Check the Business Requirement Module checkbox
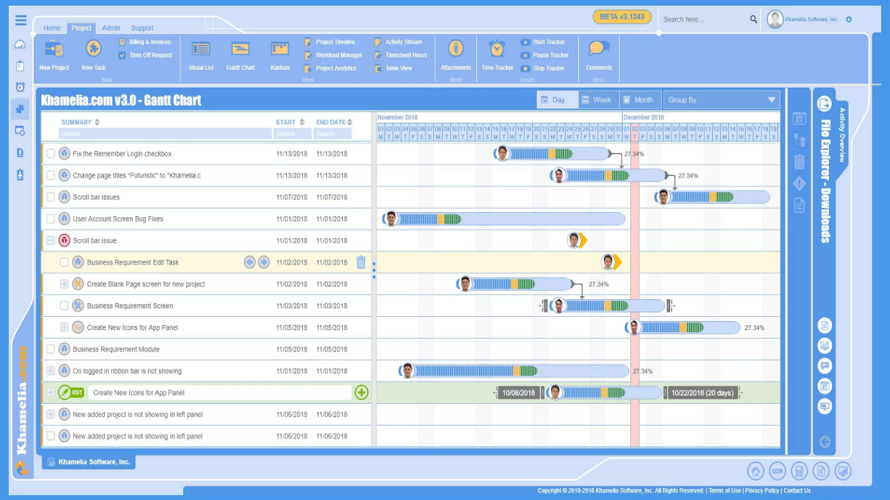 coord(51,350)
